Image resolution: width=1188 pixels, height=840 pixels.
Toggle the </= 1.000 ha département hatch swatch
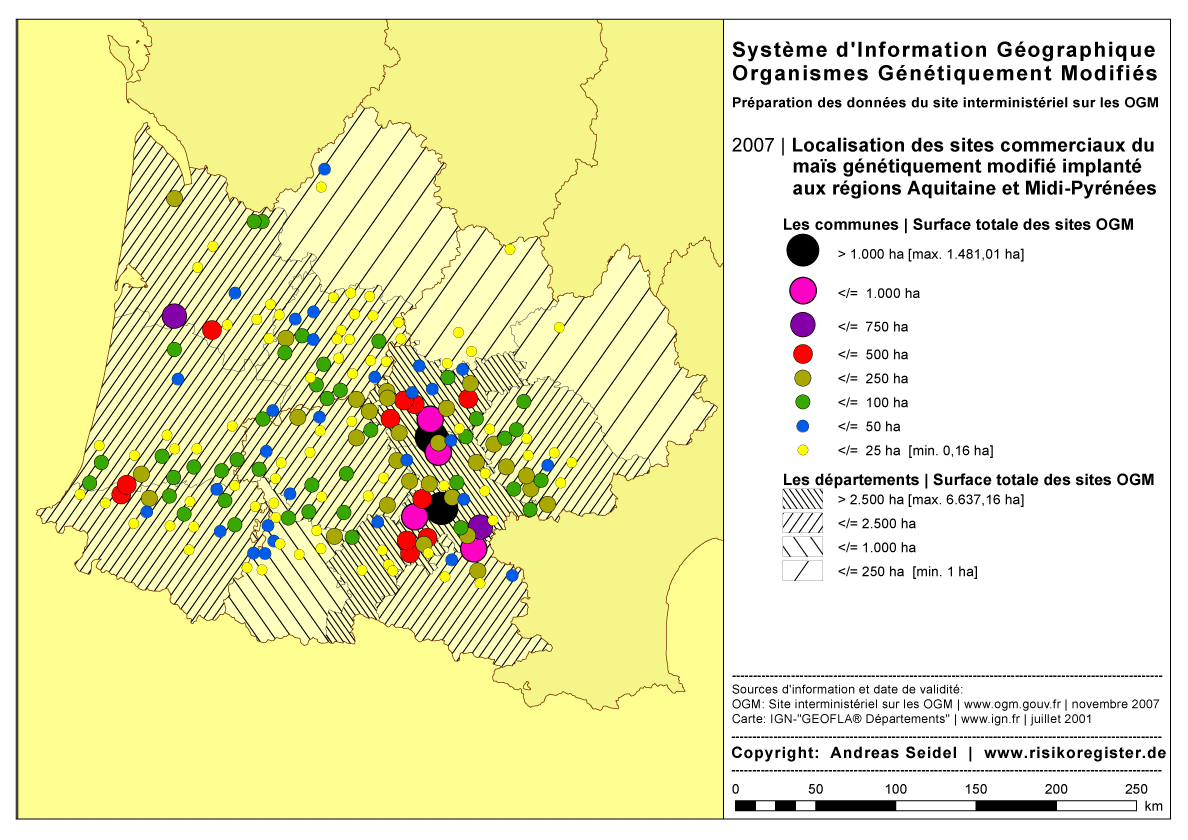(800, 548)
